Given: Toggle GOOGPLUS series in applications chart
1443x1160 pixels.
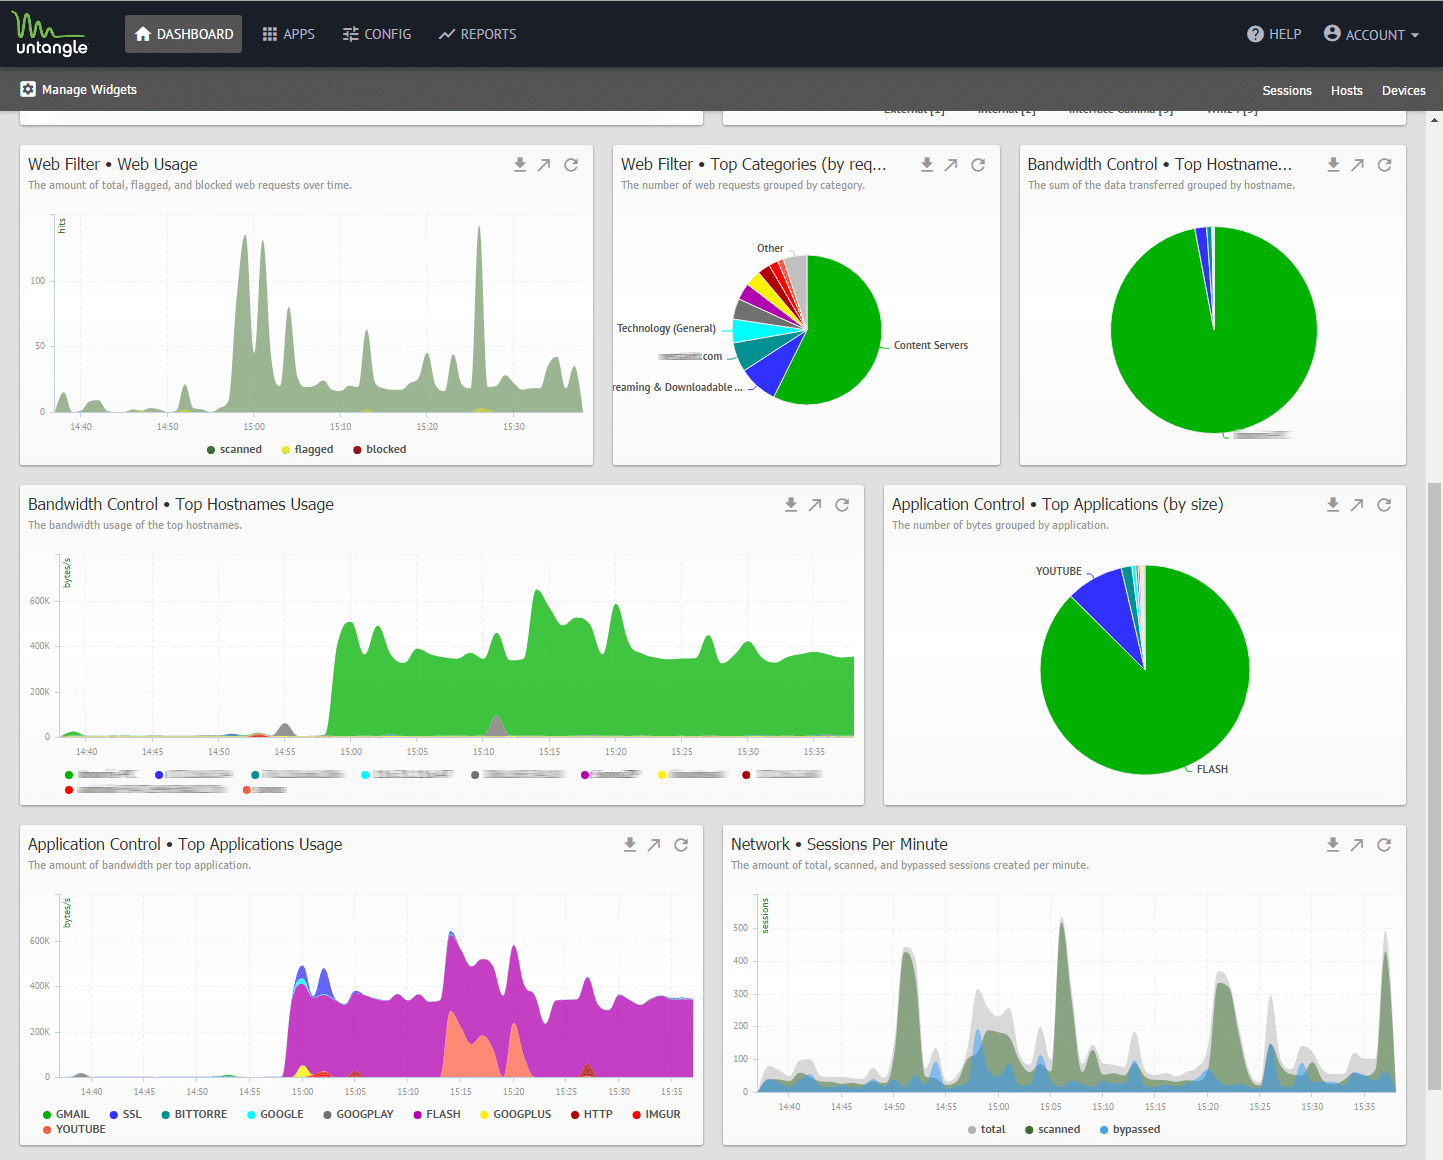Looking at the screenshot, I should 515,1114.
